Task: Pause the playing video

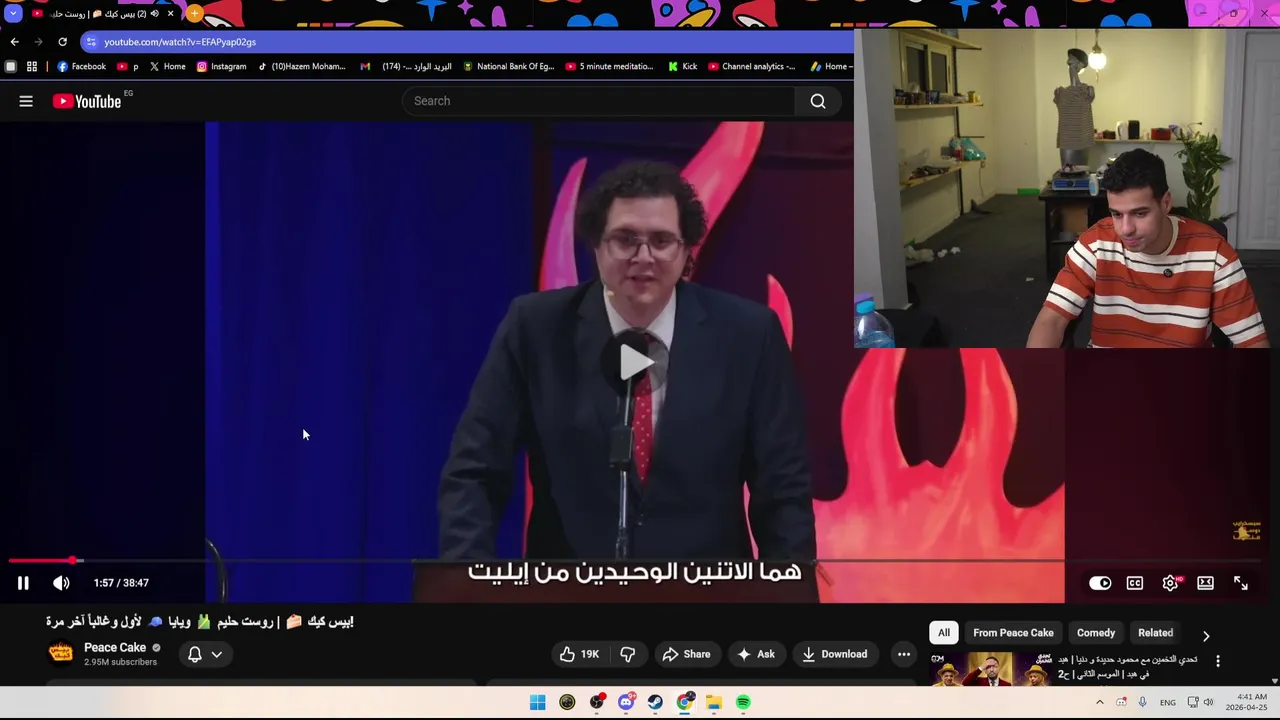Action: pyautogui.click(x=23, y=583)
